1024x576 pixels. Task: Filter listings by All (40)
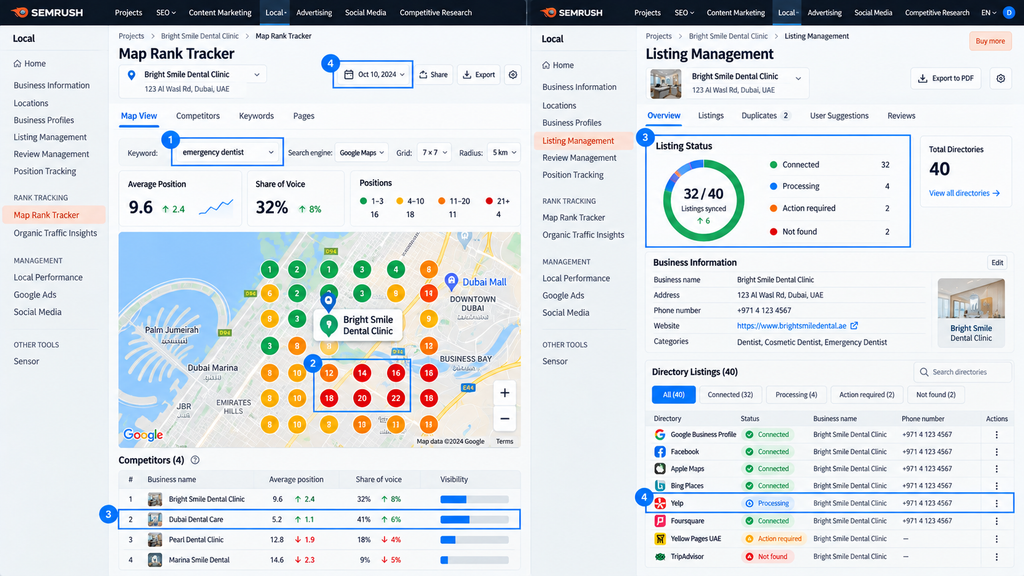[x=673, y=394]
